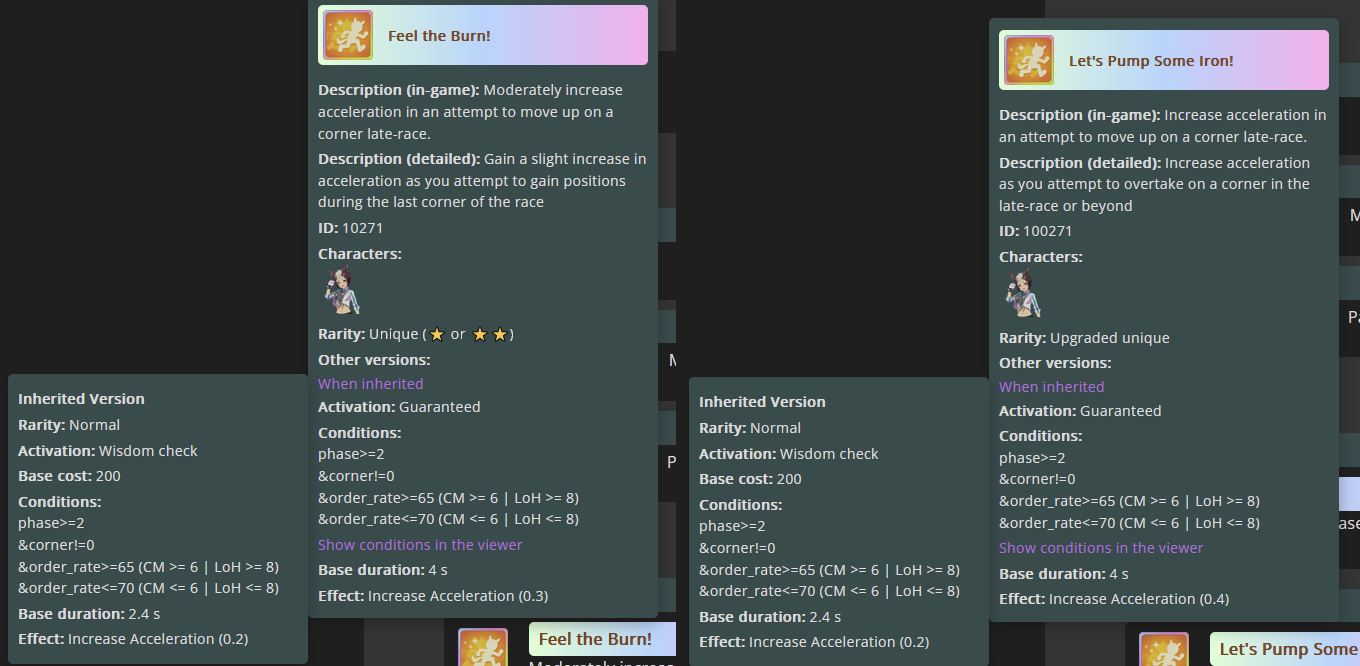Click the Let's Pump Some Iron! header skill icon
Image resolution: width=1360 pixels, height=666 pixels.
[1029, 60]
